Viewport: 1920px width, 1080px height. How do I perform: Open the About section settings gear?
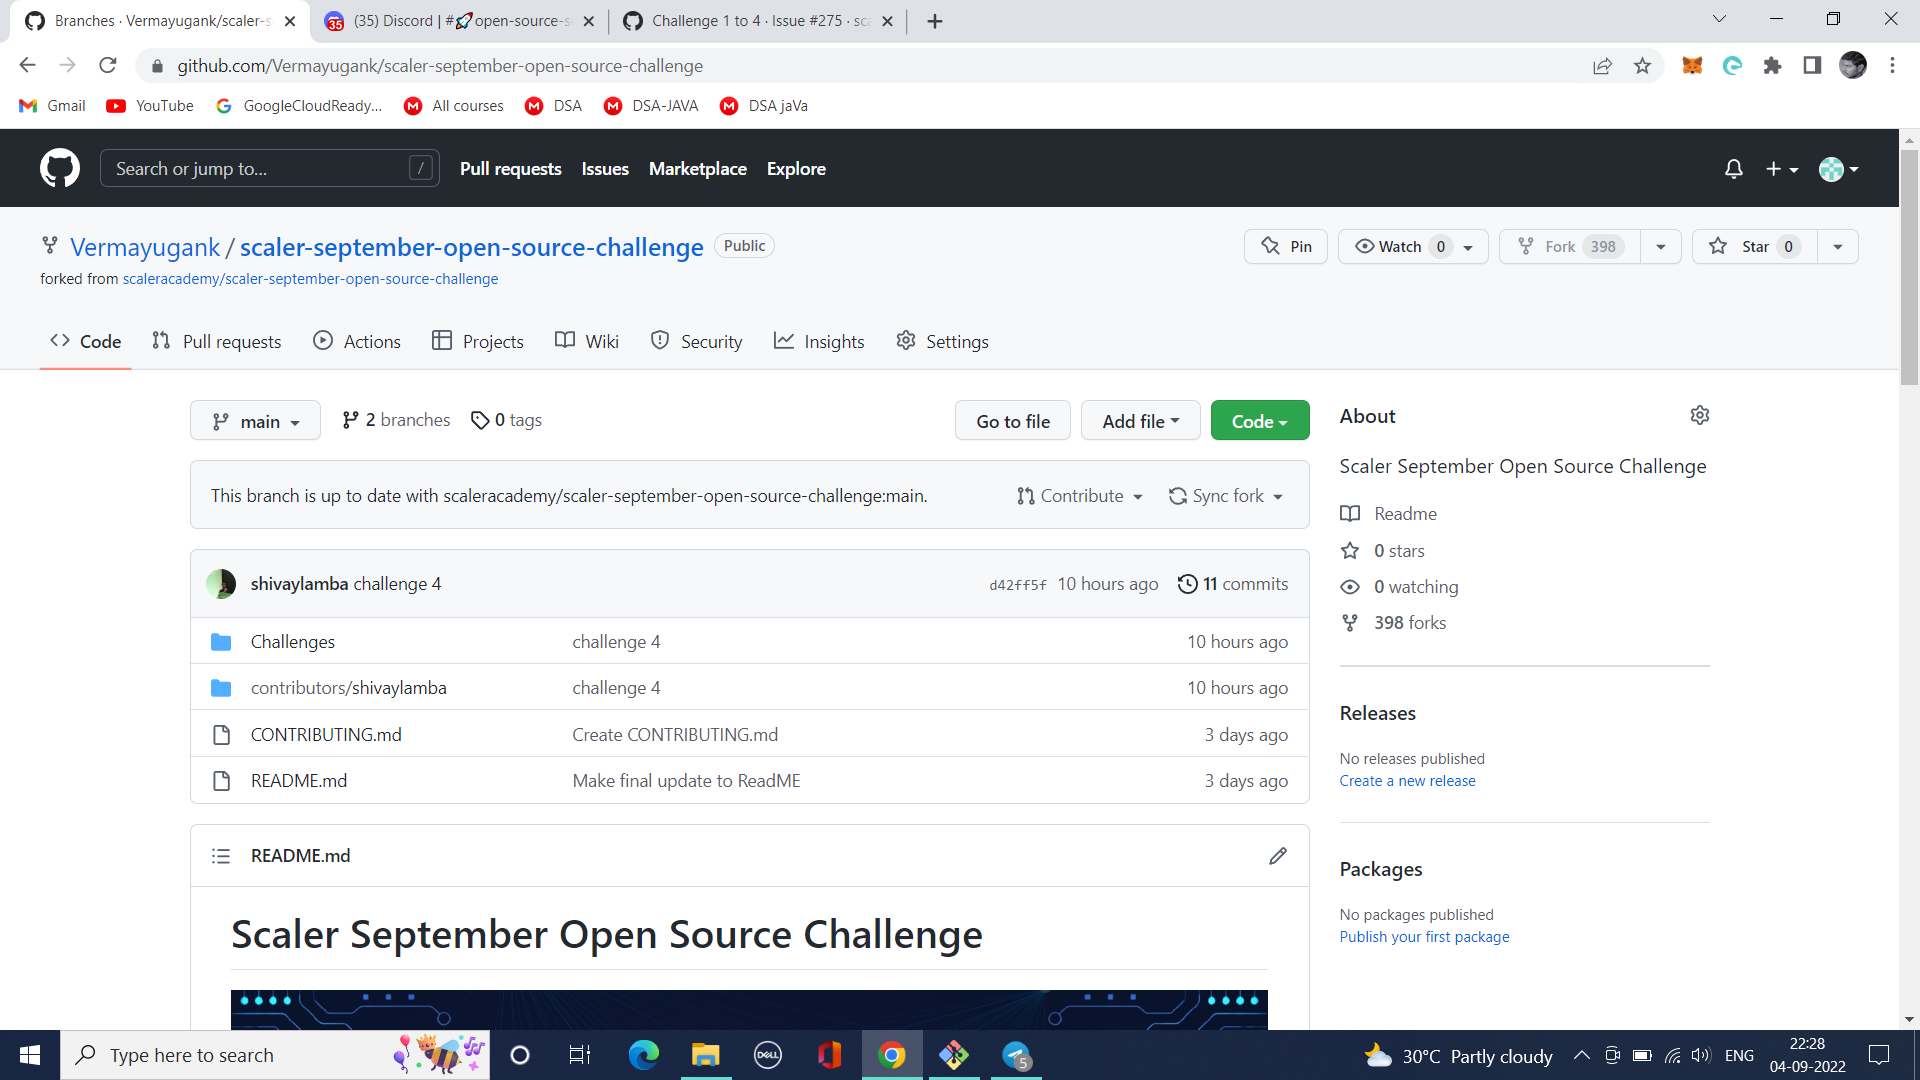(x=1700, y=415)
